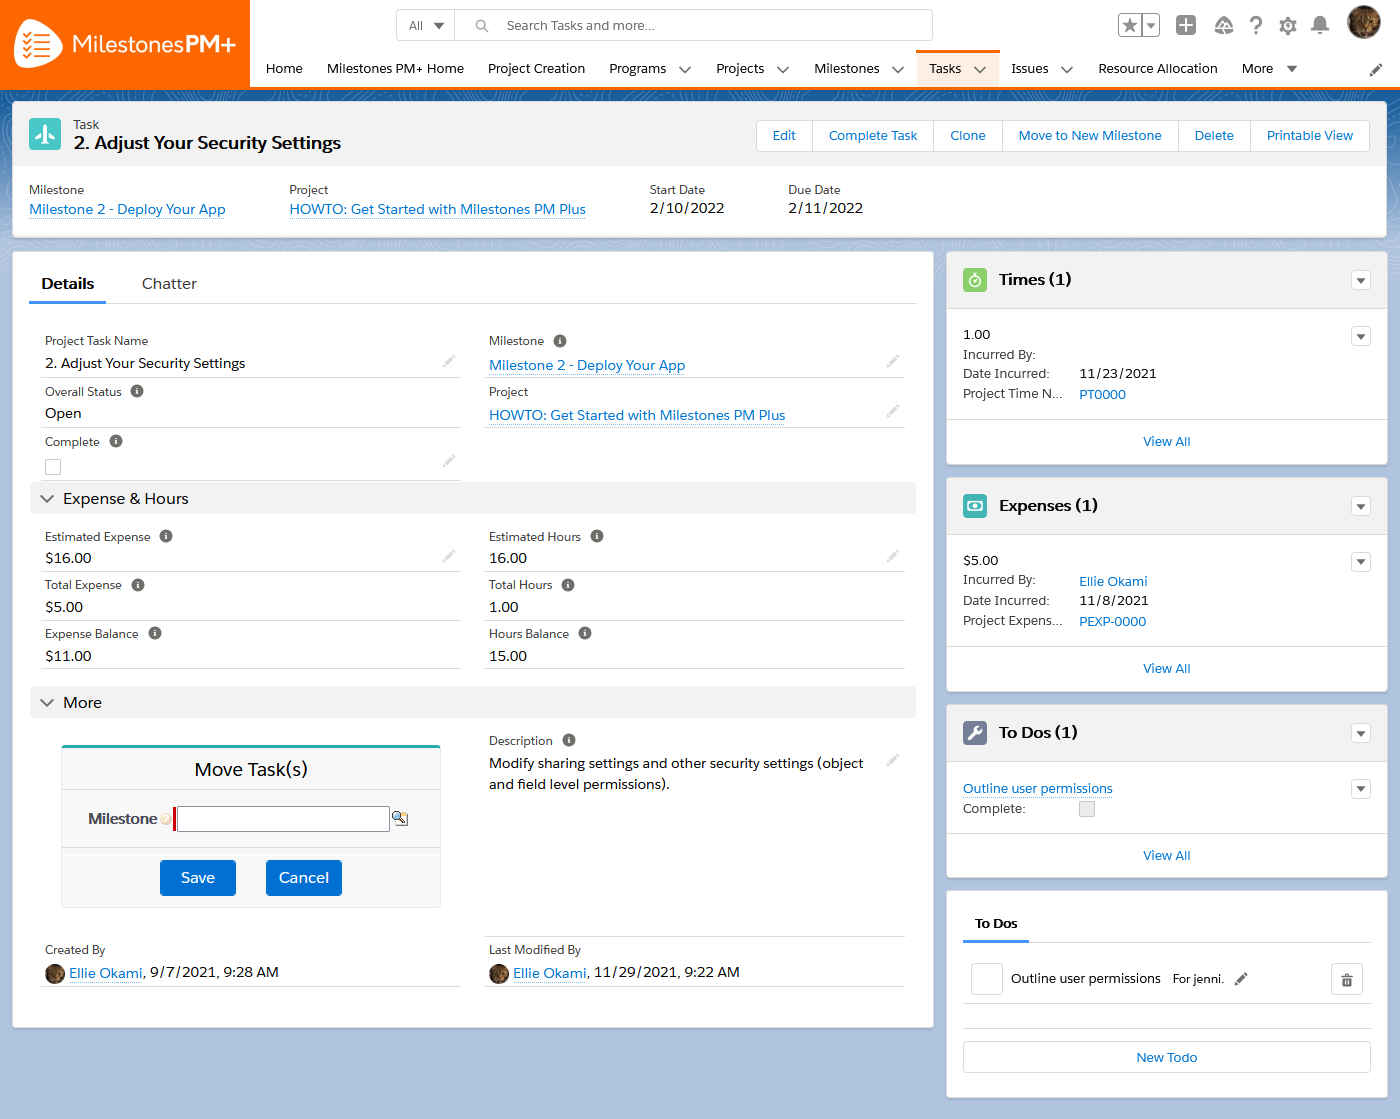This screenshot has width=1400, height=1119.
Task: Click the Complete Task button
Action: pyautogui.click(x=872, y=135)
